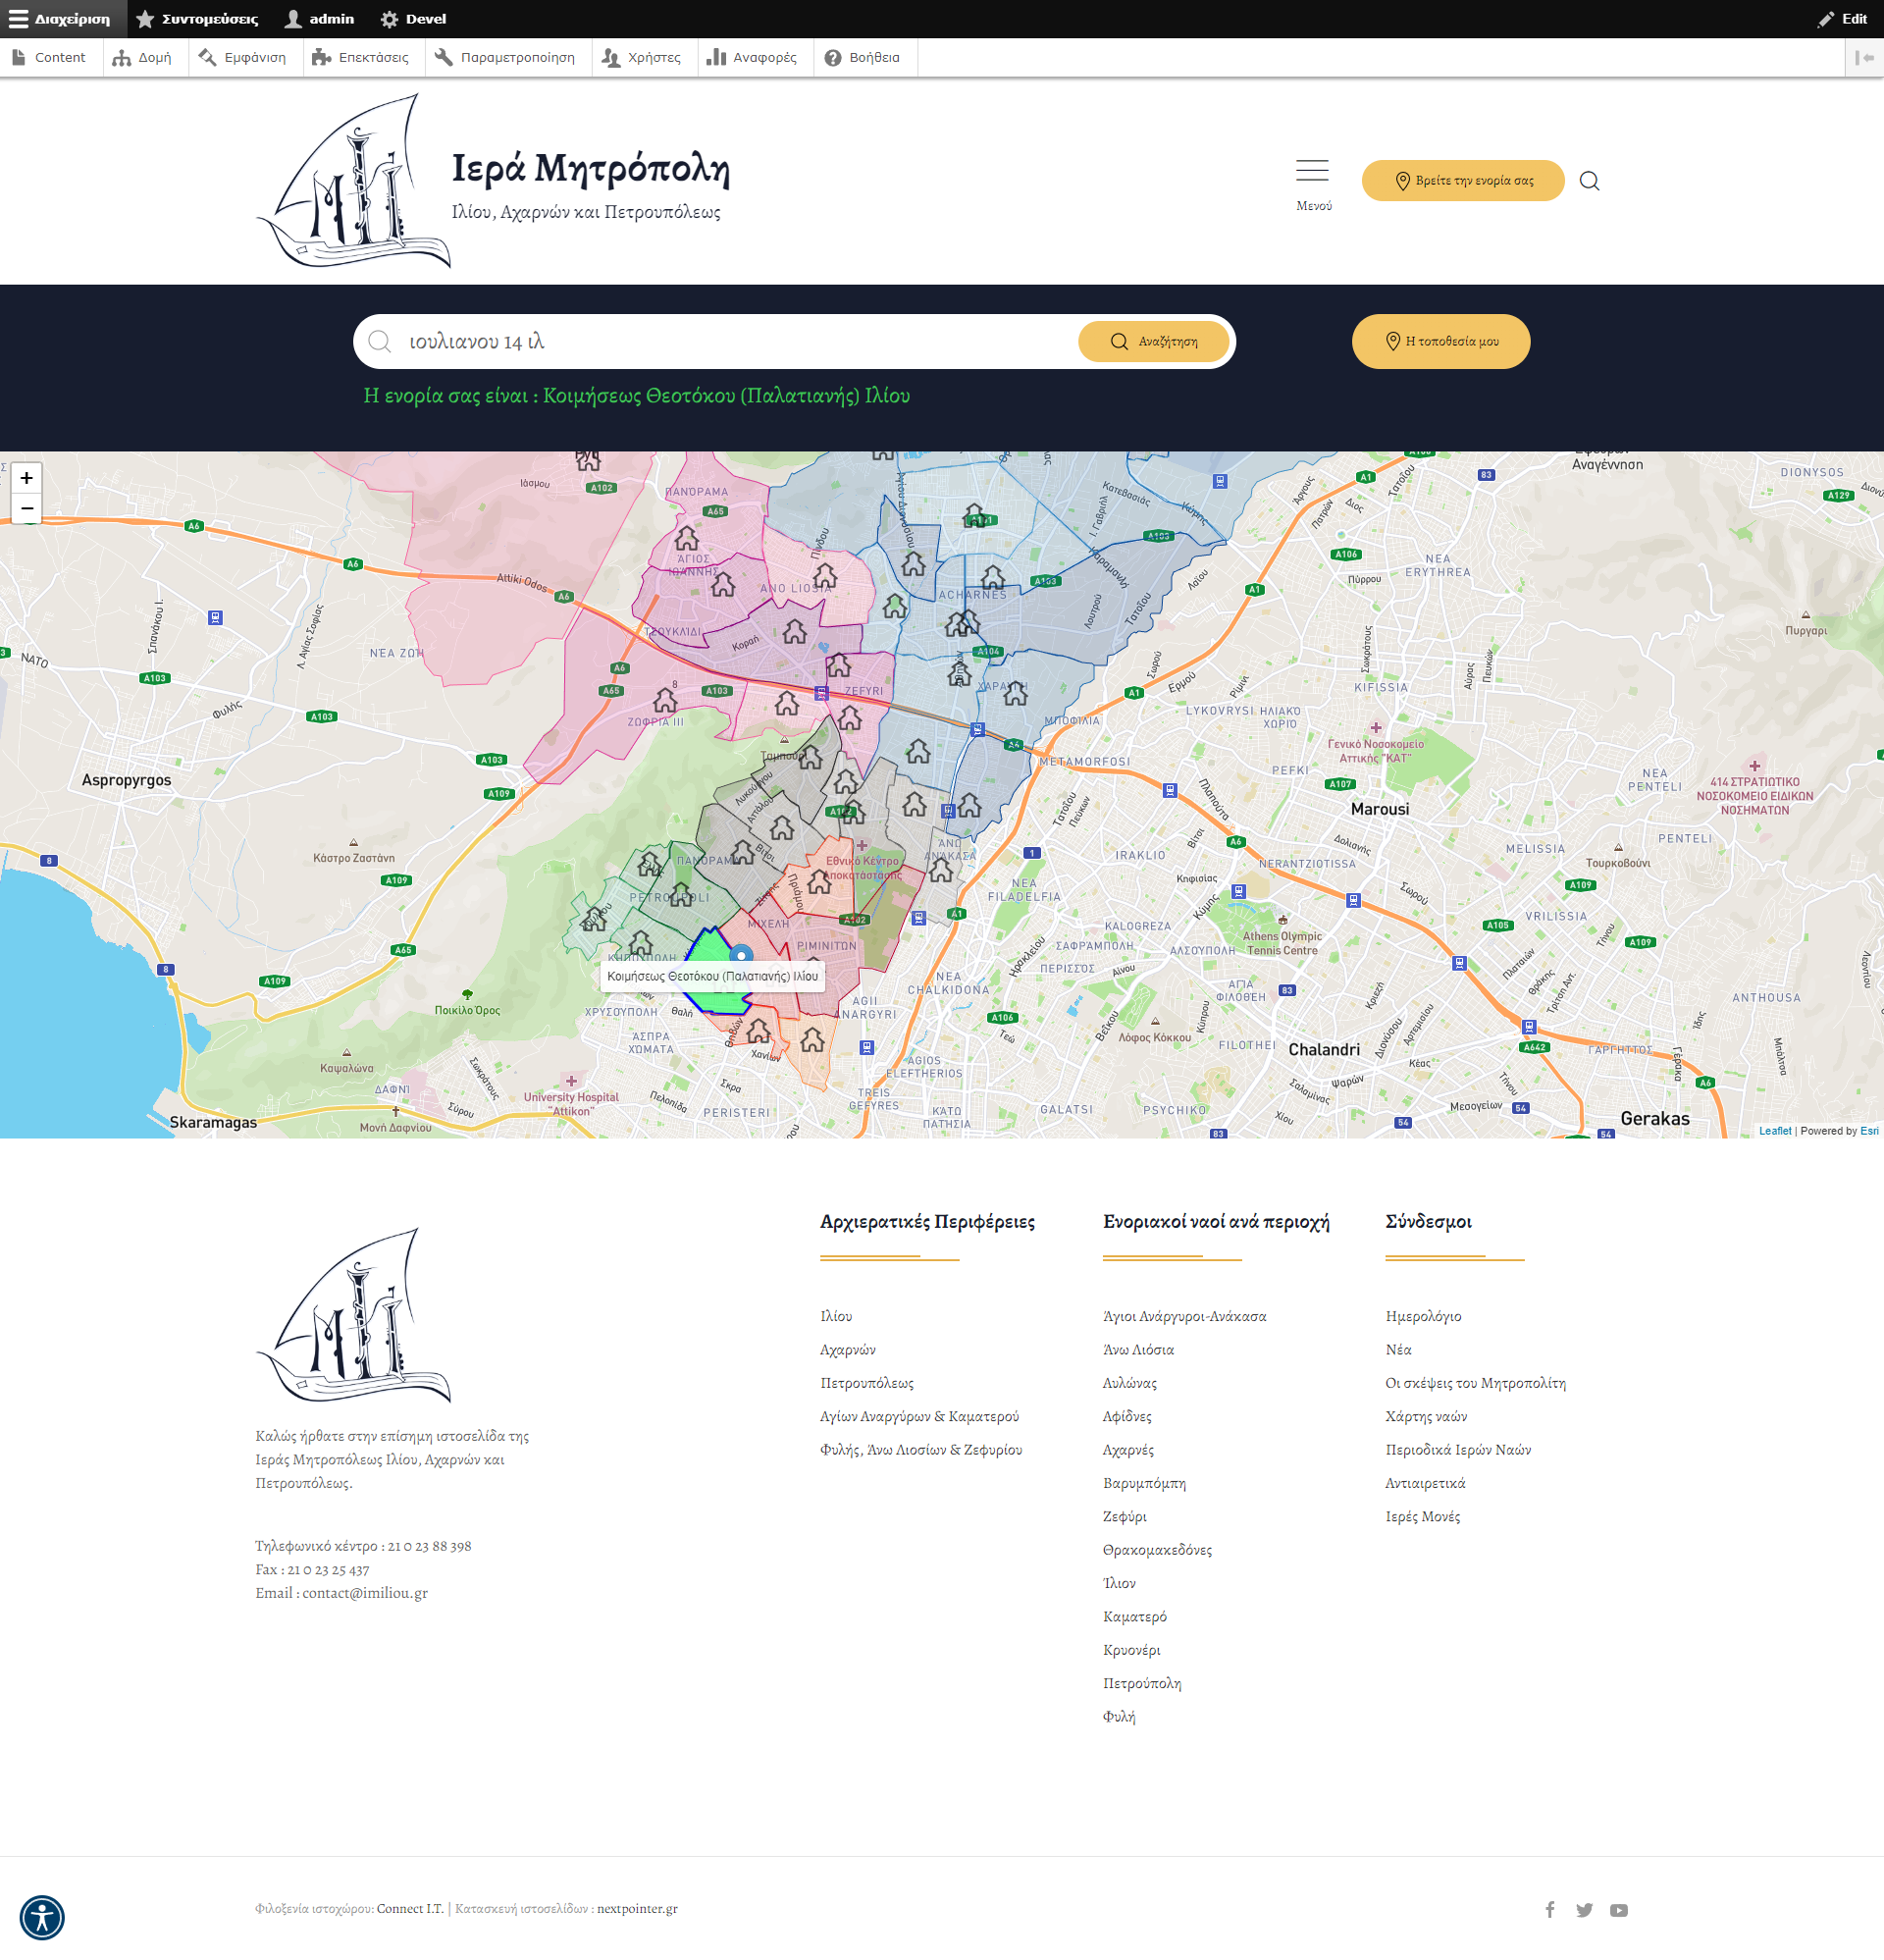
Task: Open the accessibility widget icon
Action: point(42,1917)
